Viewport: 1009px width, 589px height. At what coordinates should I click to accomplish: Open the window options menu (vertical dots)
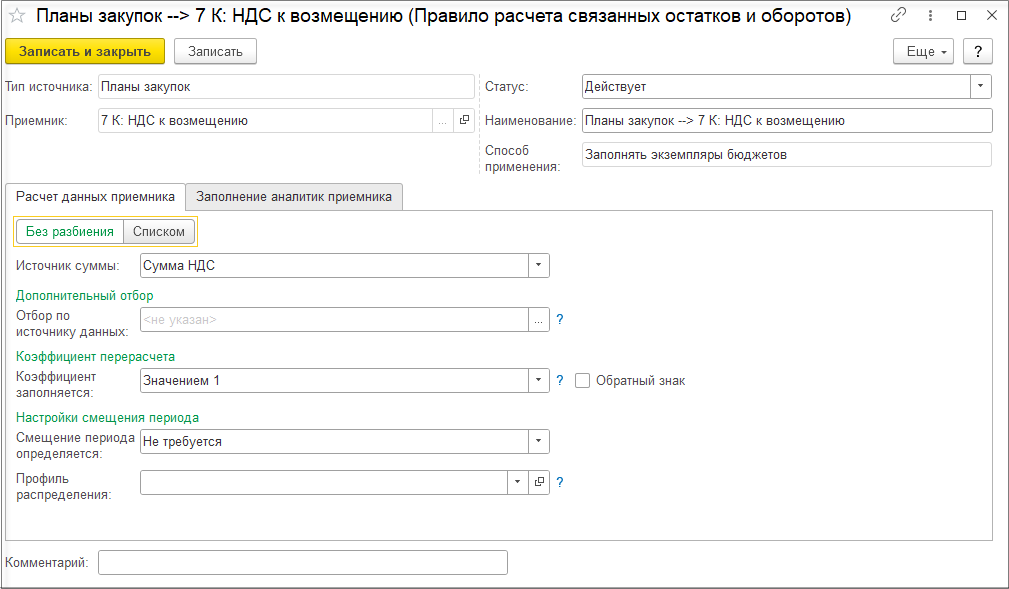[x=930, y=16]
